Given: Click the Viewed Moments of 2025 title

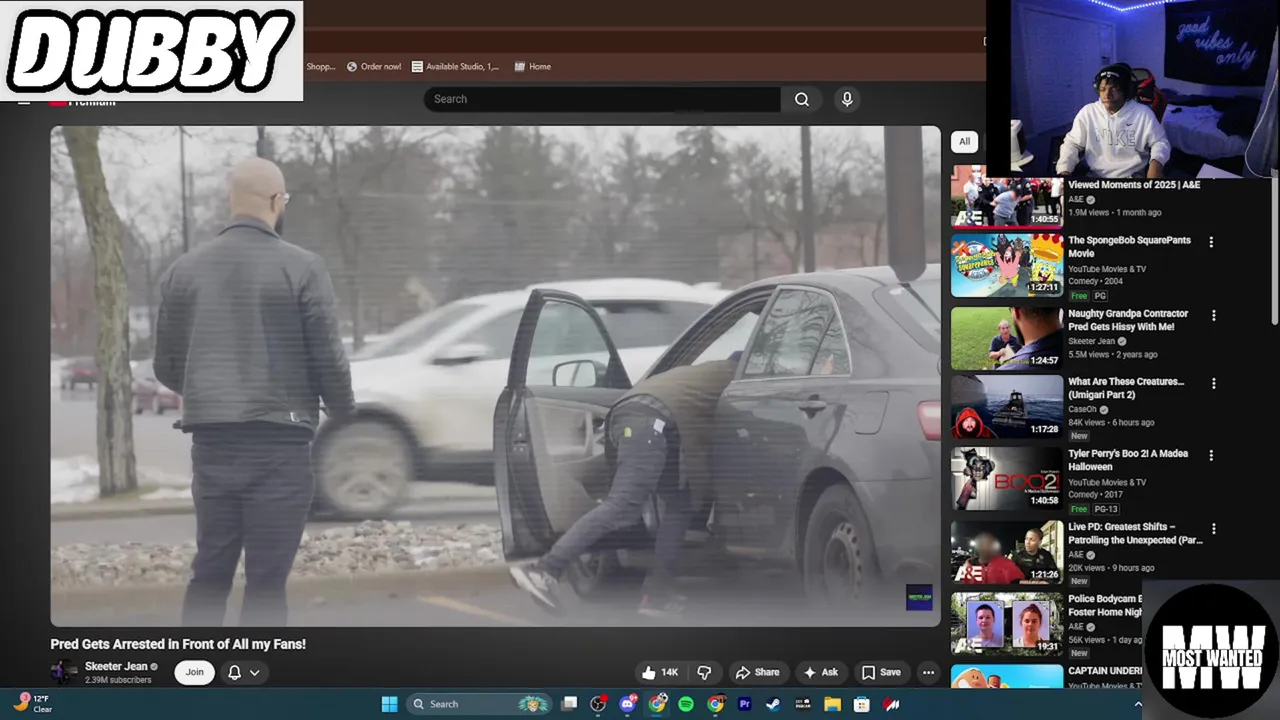Looking at the screenshot, I should coord(1134,185).
